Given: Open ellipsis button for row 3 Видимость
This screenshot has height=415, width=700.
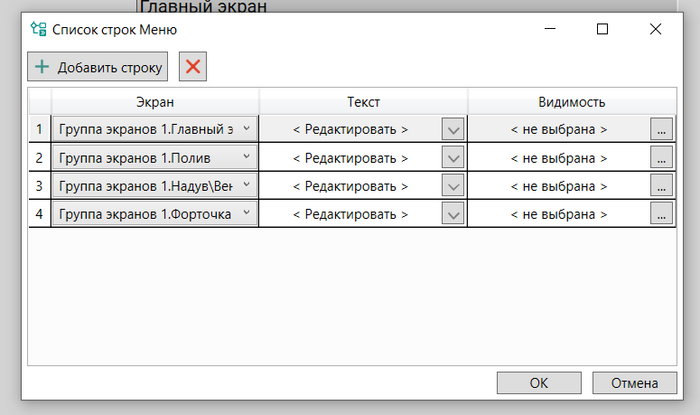Looking at the screenshot, I should click(x=660, y=185).
